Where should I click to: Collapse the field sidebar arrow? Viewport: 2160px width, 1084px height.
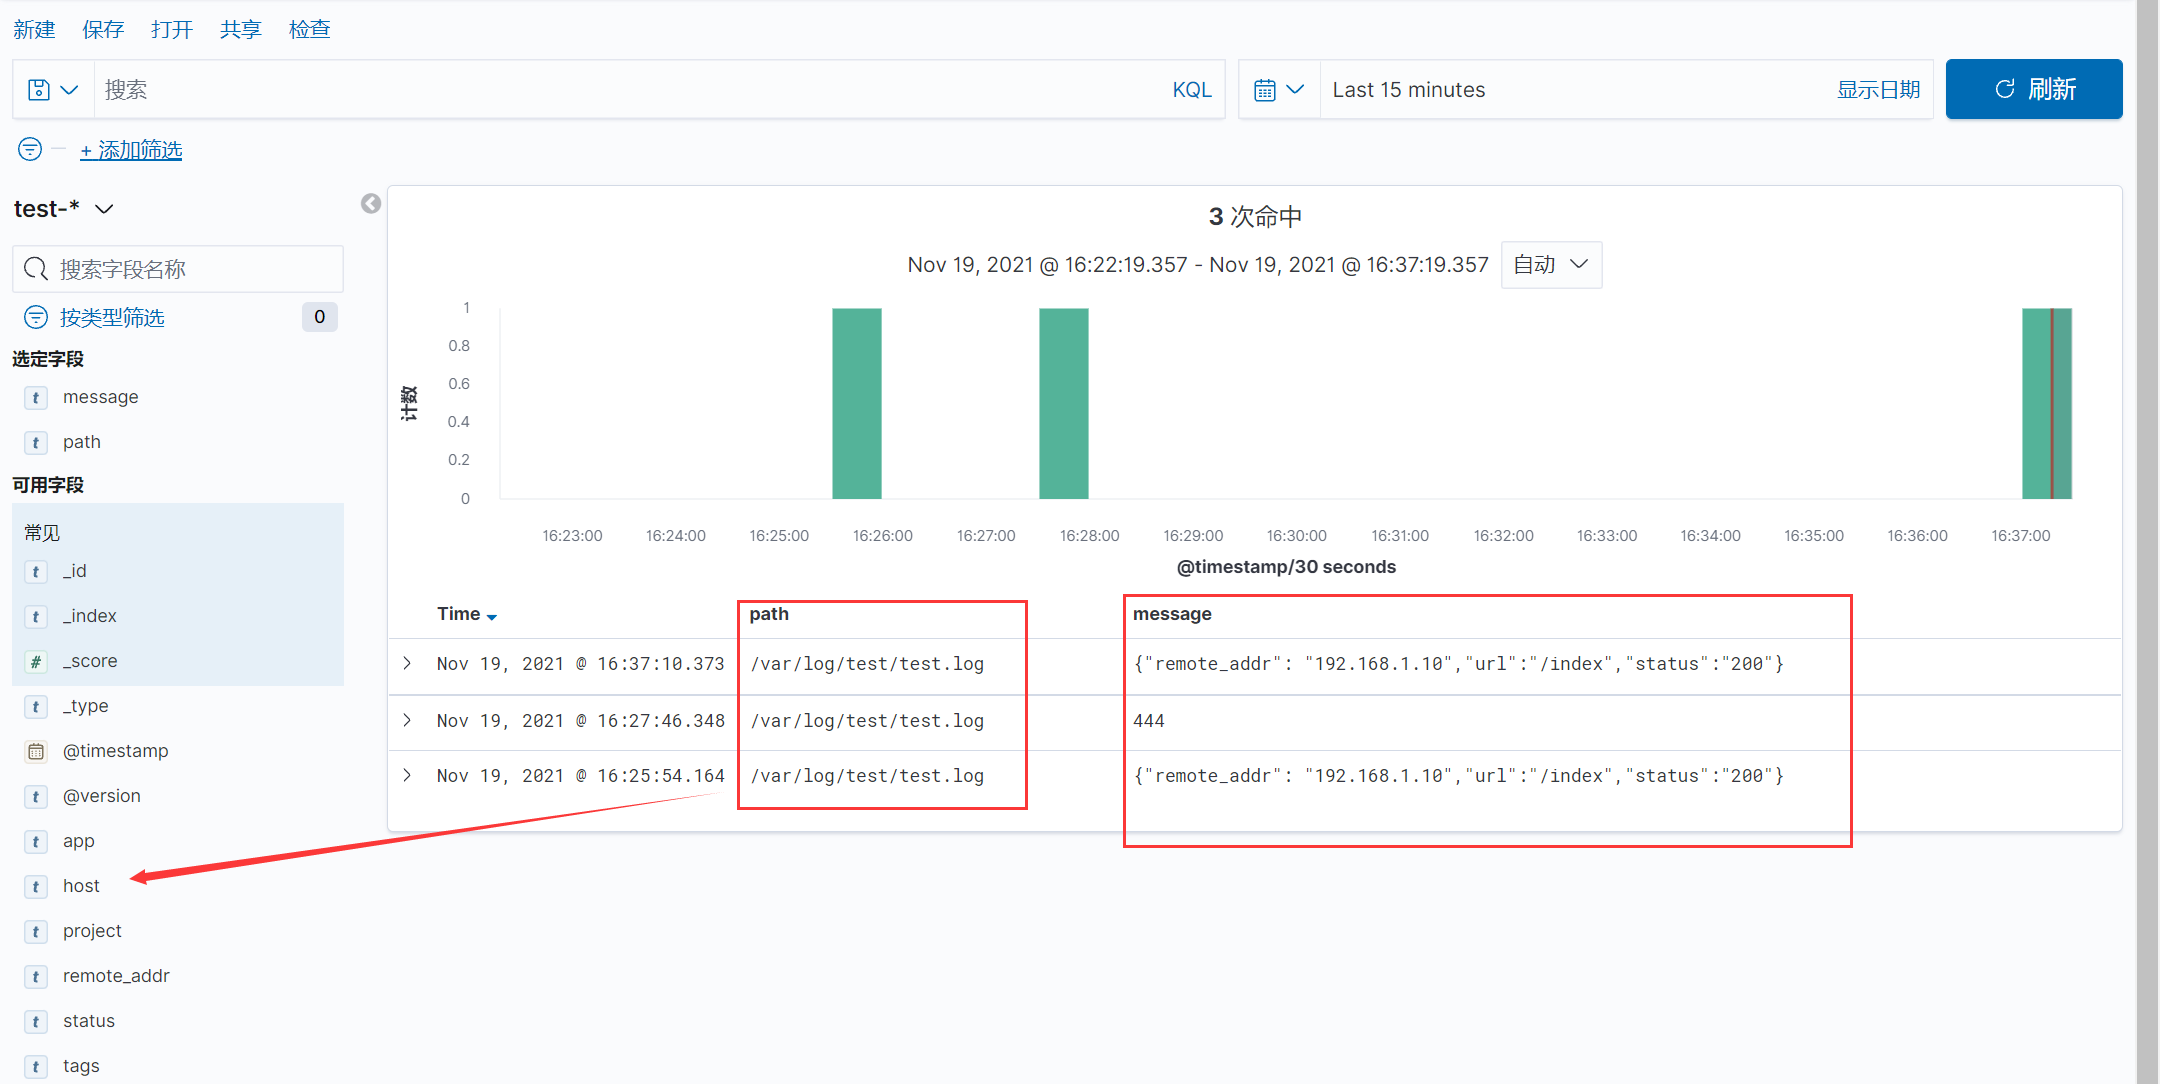(x=371, y=204)
